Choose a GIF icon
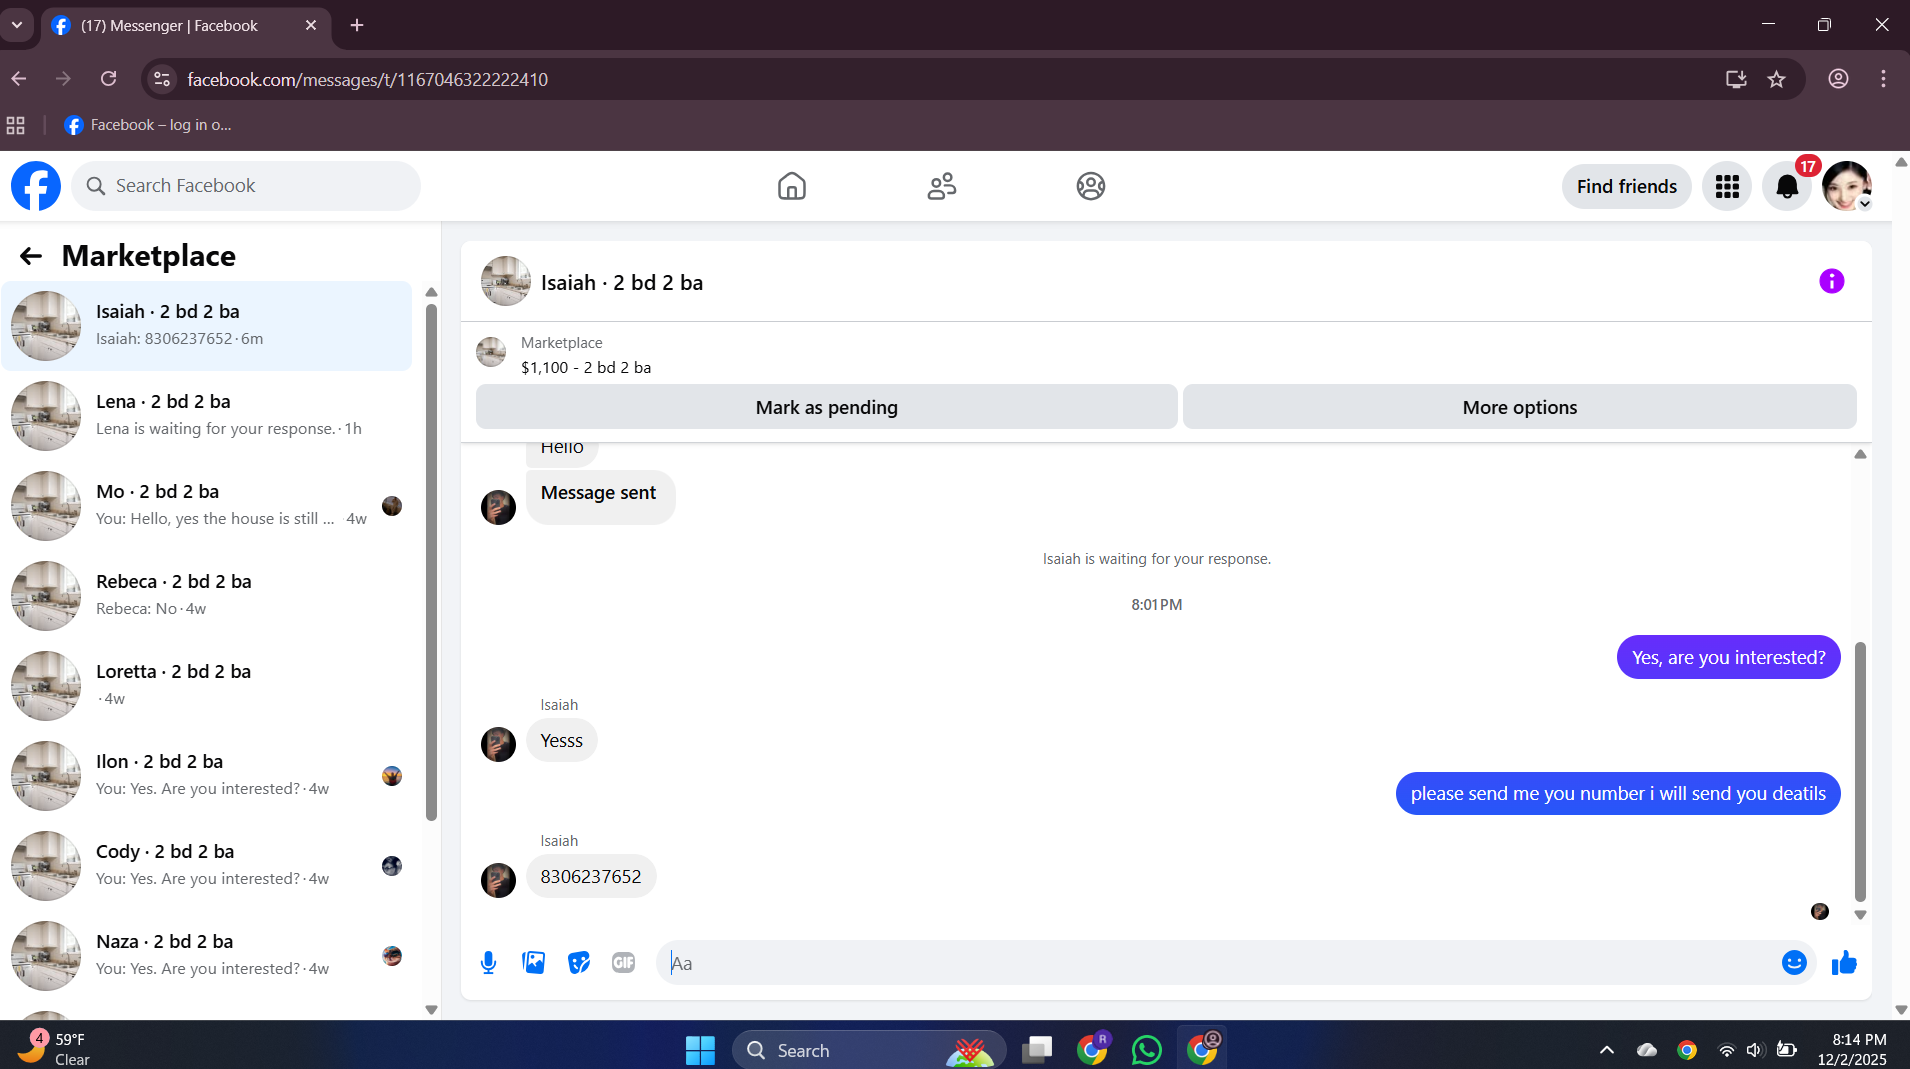This screenshot has height=1069, width=1910. point(623,963)
